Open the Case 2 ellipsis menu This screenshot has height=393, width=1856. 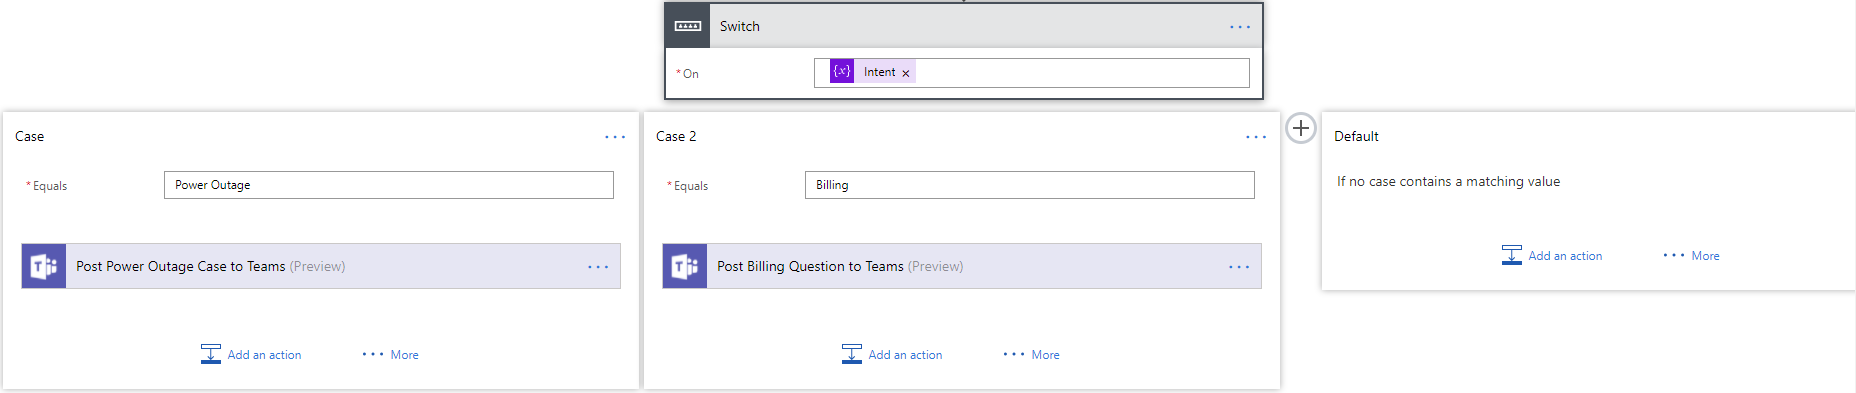click(x=1256, y=137)
